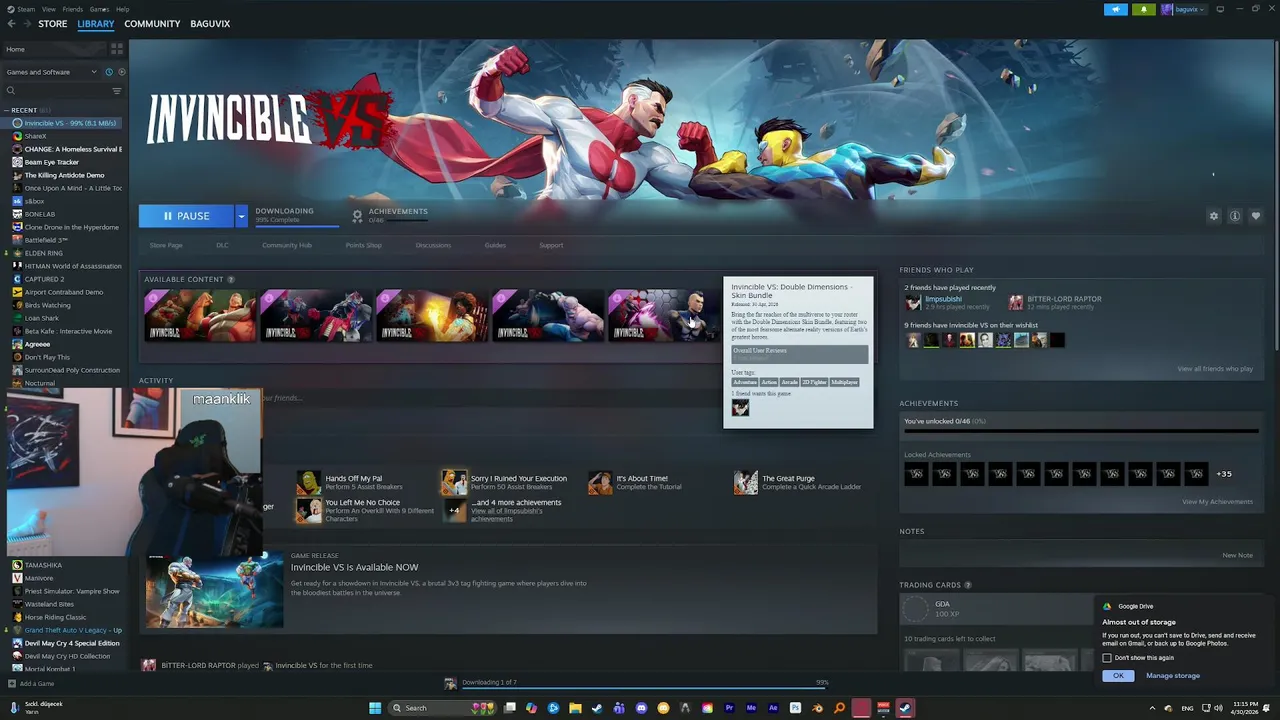Image resolution: width=1280 pixels, height=720 pixels.
Task: Open the Achievements 0/46 header tab
Action: (390, 215)
